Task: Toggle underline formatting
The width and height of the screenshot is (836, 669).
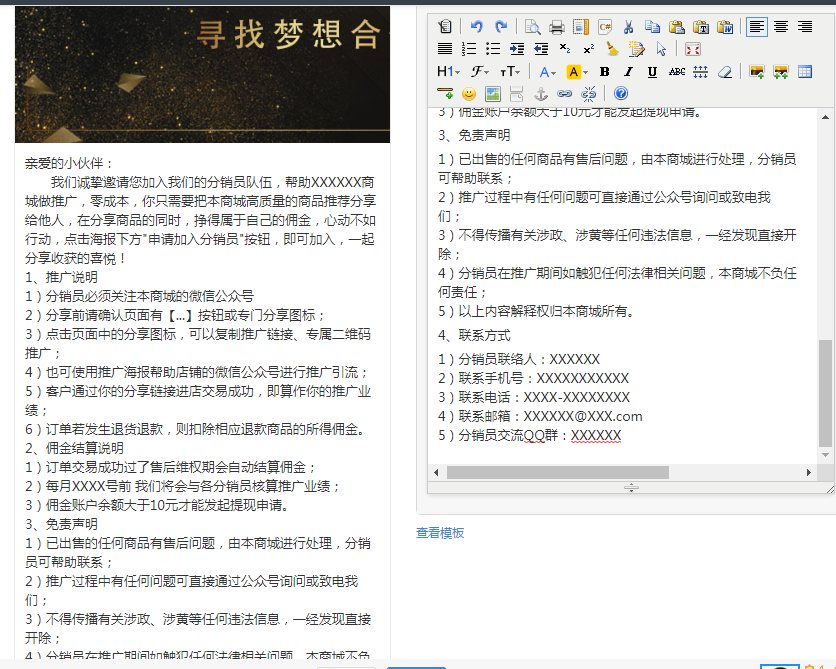Action: click(x=652, y=72)
